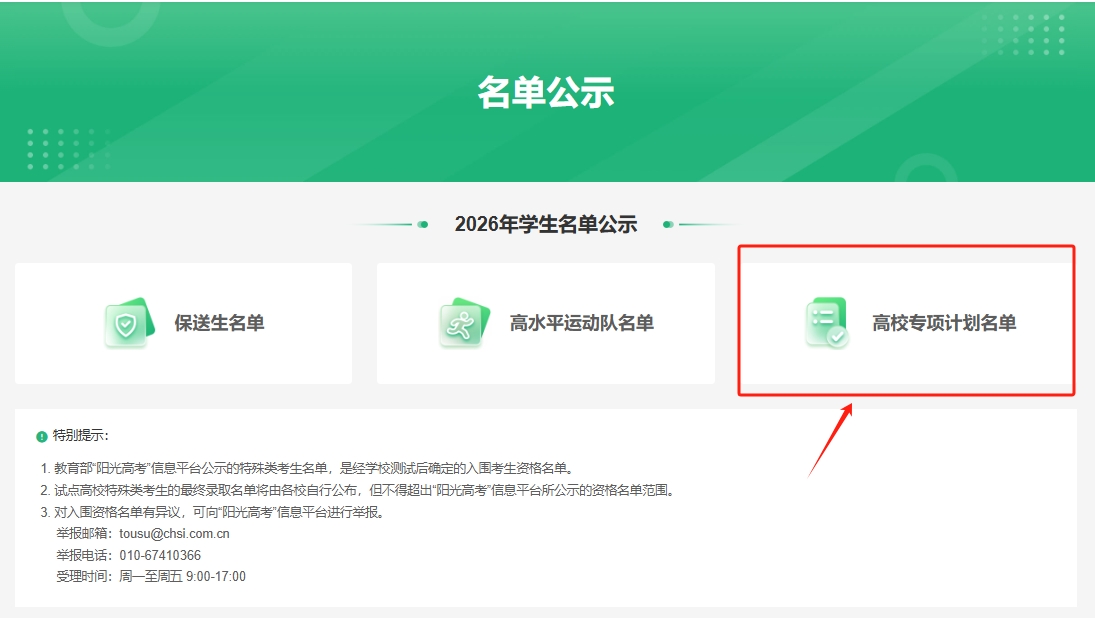Click the 名单公示 banner title
The image size is (1095, 618).
click(x=546, y=92)
